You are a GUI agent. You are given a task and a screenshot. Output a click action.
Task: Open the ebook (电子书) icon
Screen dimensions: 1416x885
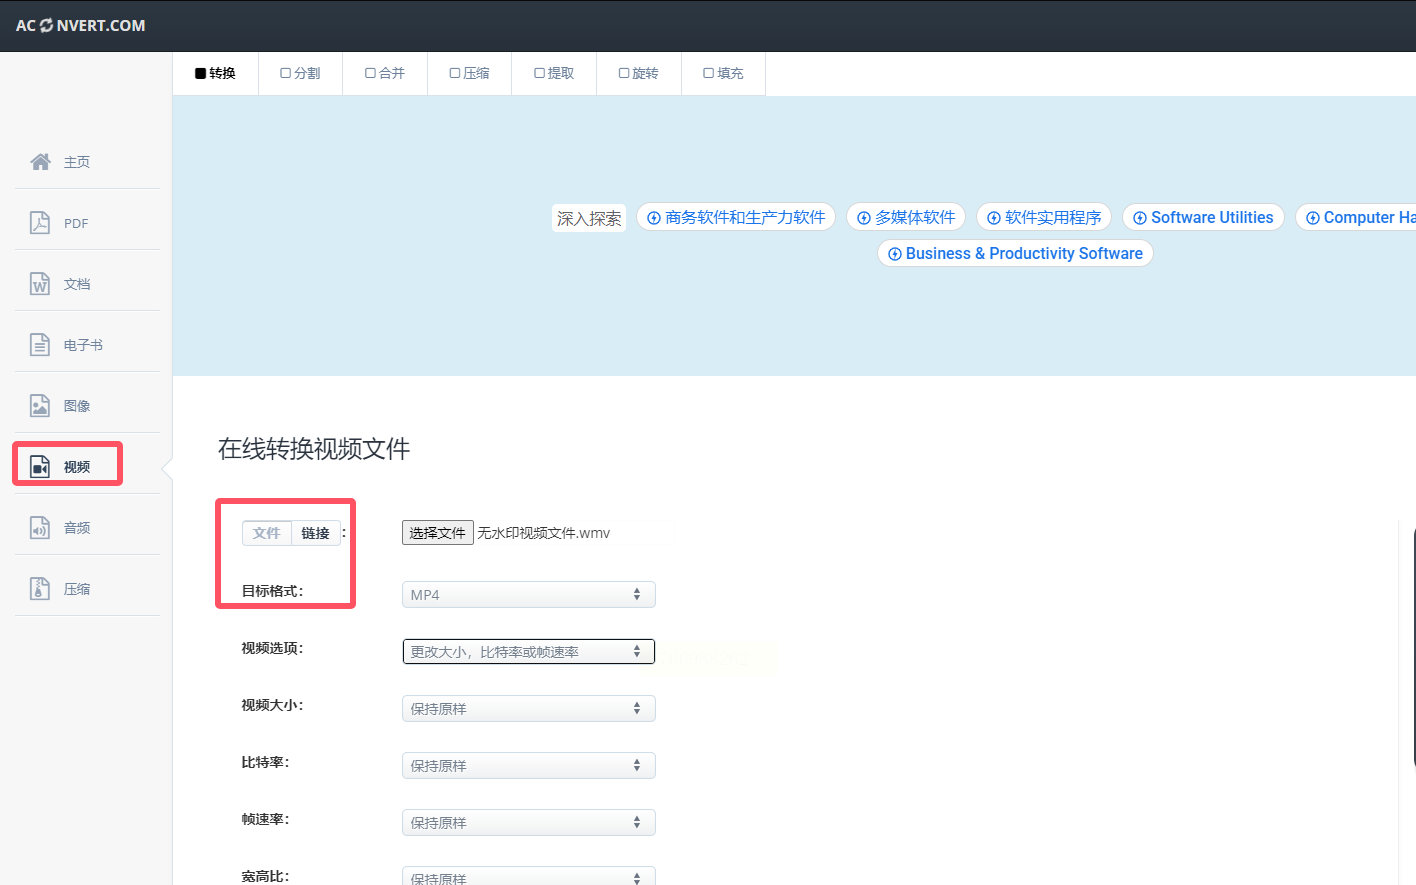tap(40, 345)
